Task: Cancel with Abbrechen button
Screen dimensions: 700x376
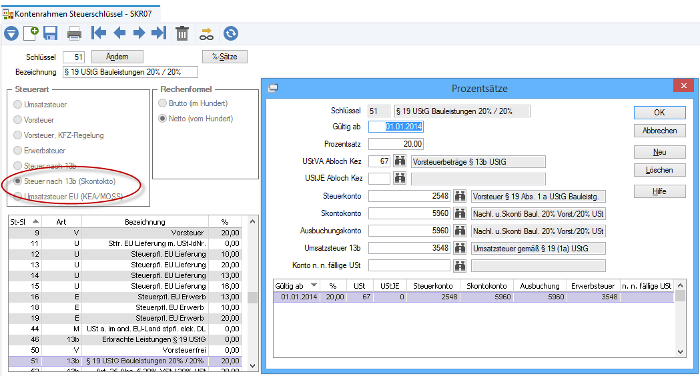Action: point(659,131)
